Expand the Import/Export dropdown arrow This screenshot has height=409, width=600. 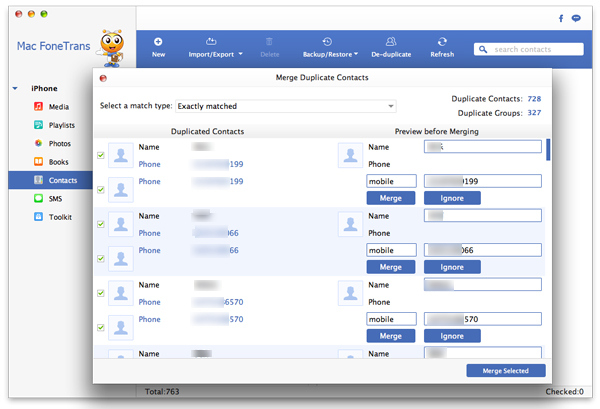pos(240,54)
